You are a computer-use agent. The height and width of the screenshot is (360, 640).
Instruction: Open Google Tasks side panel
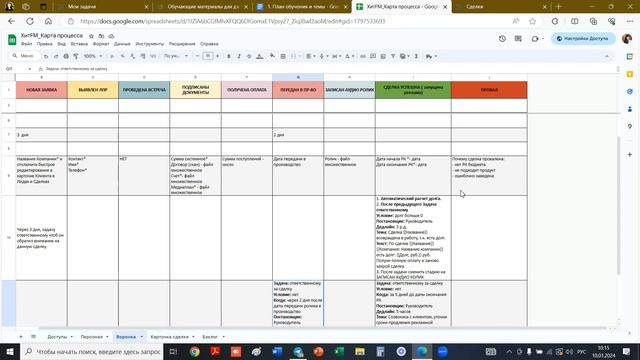pyautogui.click(x=630, y=91)
